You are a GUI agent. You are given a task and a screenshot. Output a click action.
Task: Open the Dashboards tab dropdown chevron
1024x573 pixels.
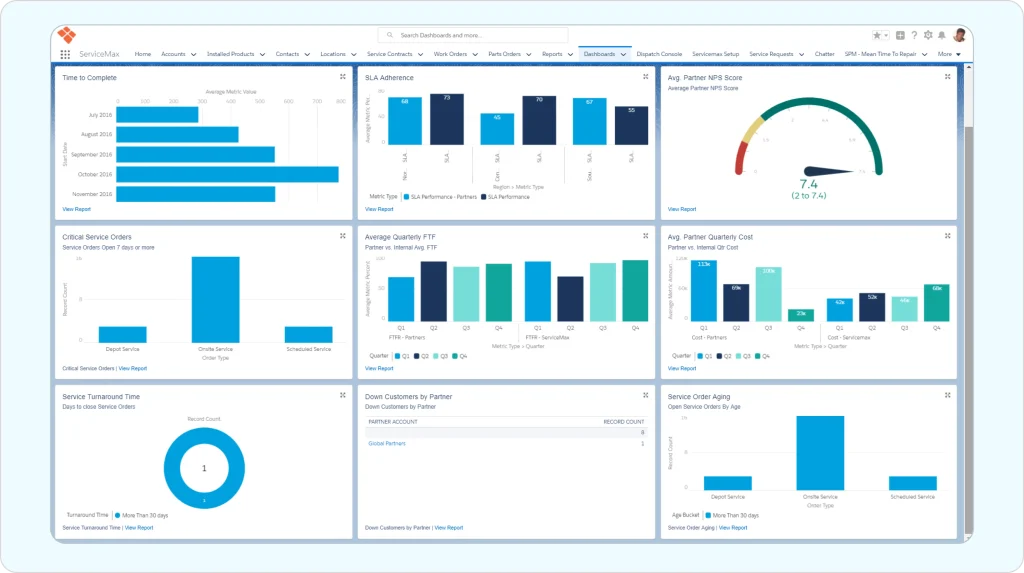(x=623, y=55)
